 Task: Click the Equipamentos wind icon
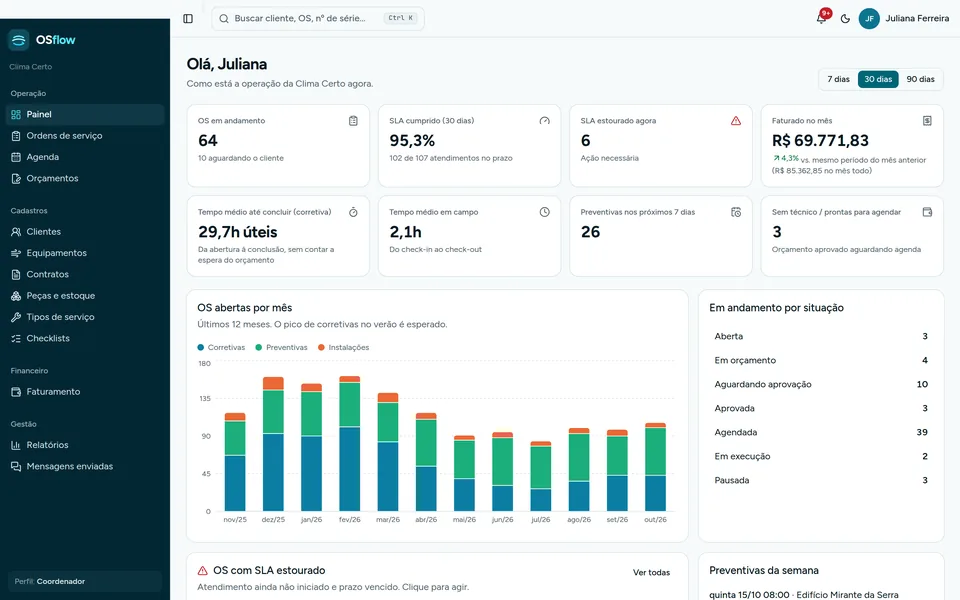click(16, 253)
